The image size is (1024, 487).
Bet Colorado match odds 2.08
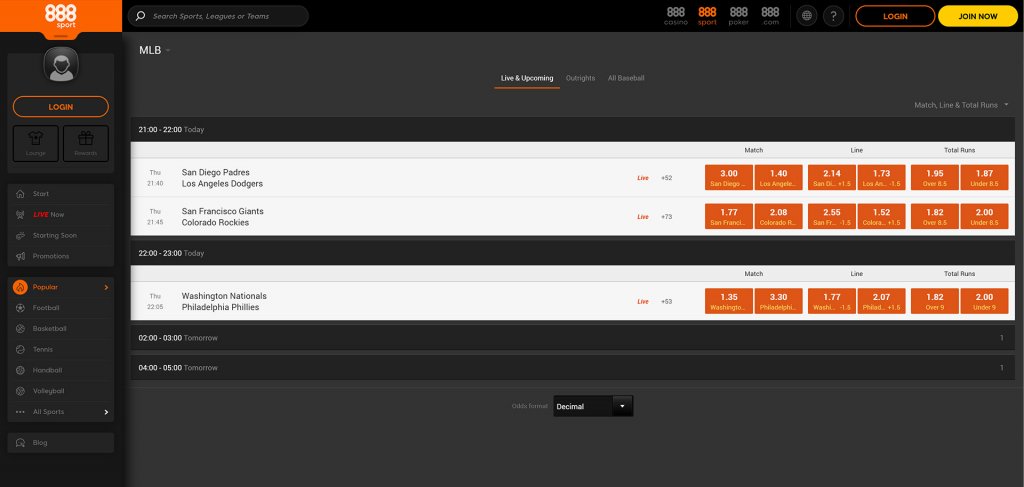point(778,216)
